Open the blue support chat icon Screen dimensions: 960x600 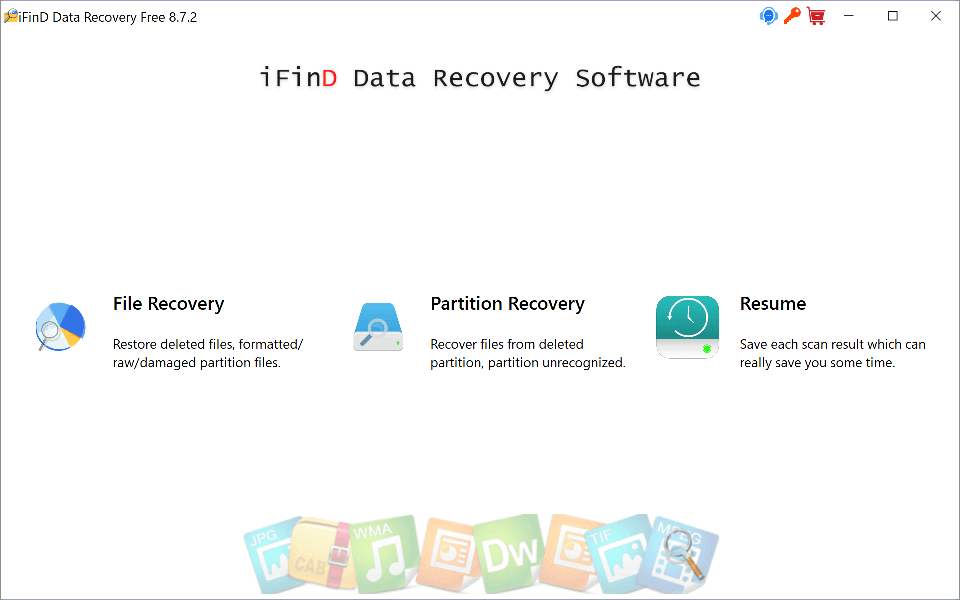coord(768,16)
